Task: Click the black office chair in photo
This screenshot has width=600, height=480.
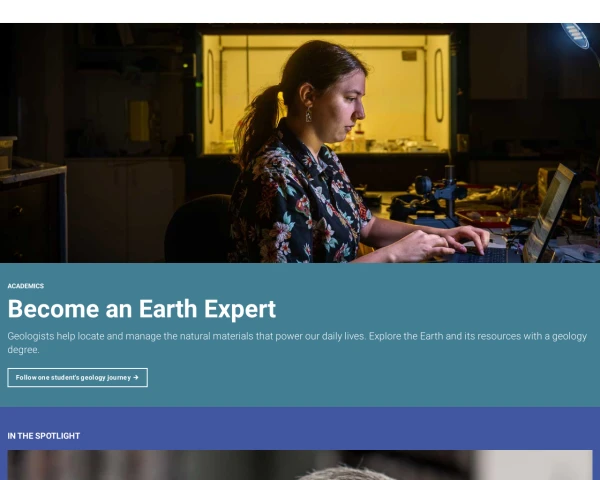Action: (x=199, y=228)
